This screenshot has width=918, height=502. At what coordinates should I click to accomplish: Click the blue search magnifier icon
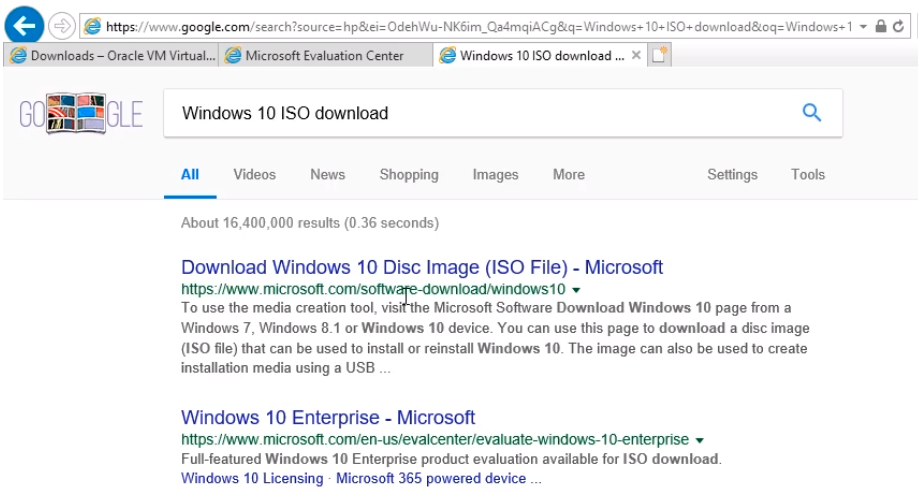(x=811, y=112)
